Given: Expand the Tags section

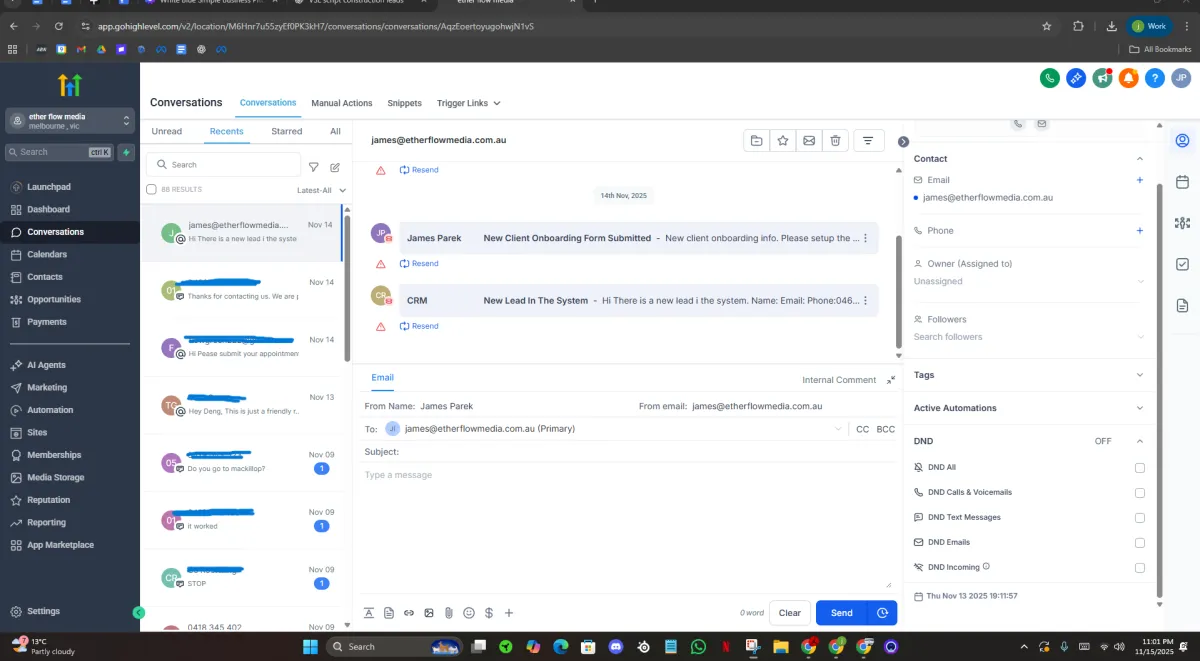Looking at the screenshot, I should [x=1139, y=375].
